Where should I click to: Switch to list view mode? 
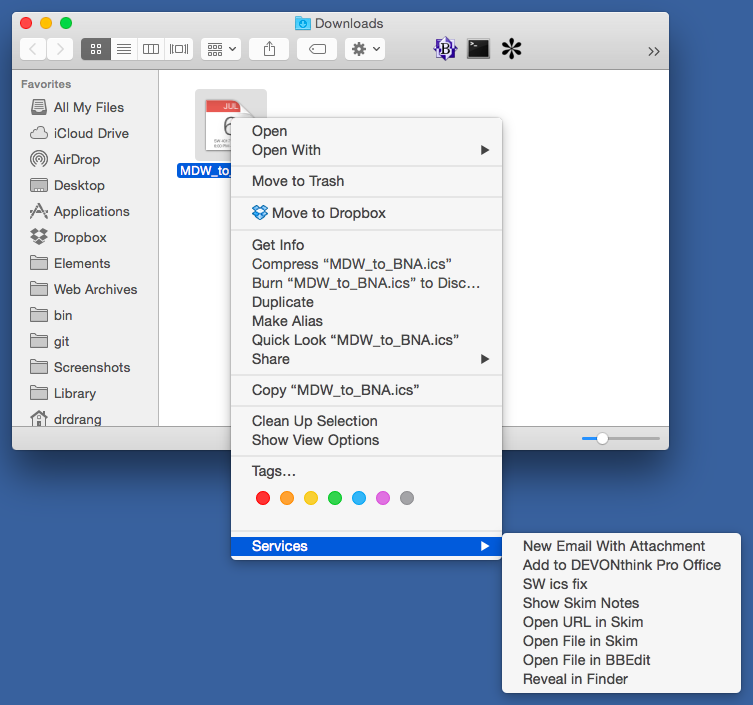pyautogui.click(x=124, y=48)
